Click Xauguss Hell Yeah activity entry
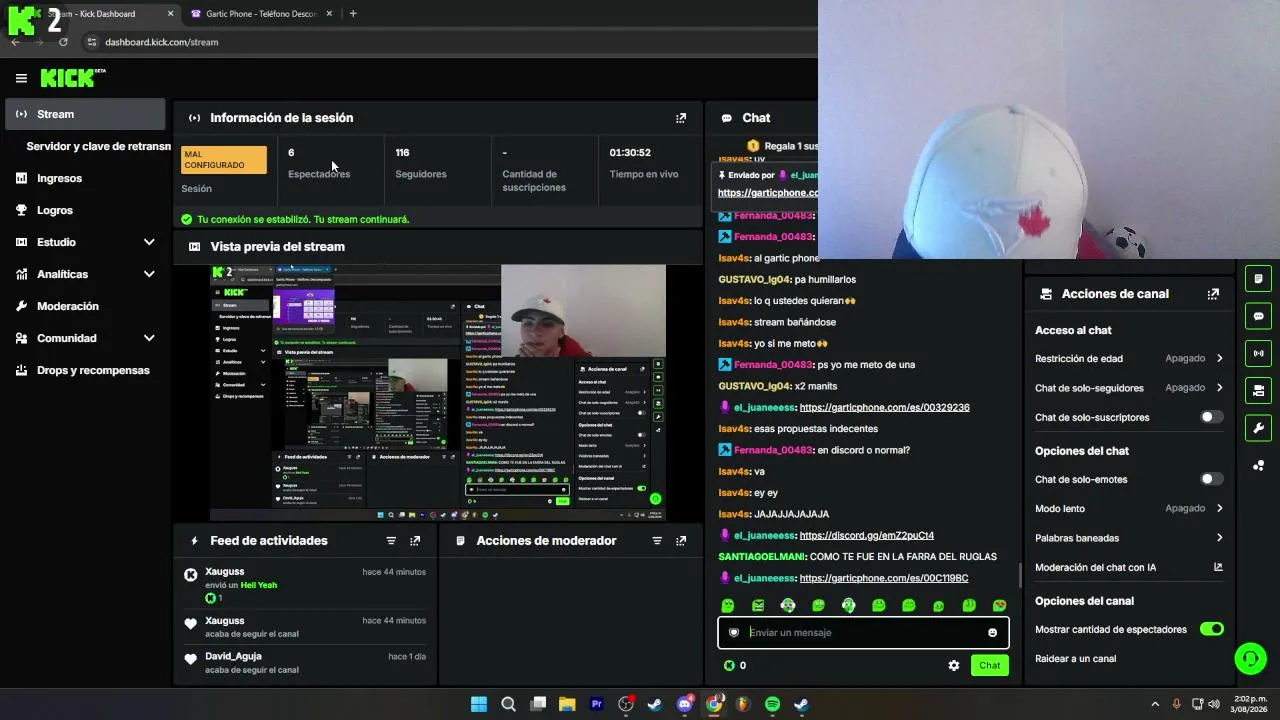The height and width of the screenshot is (720, 1280). point(305,585)
